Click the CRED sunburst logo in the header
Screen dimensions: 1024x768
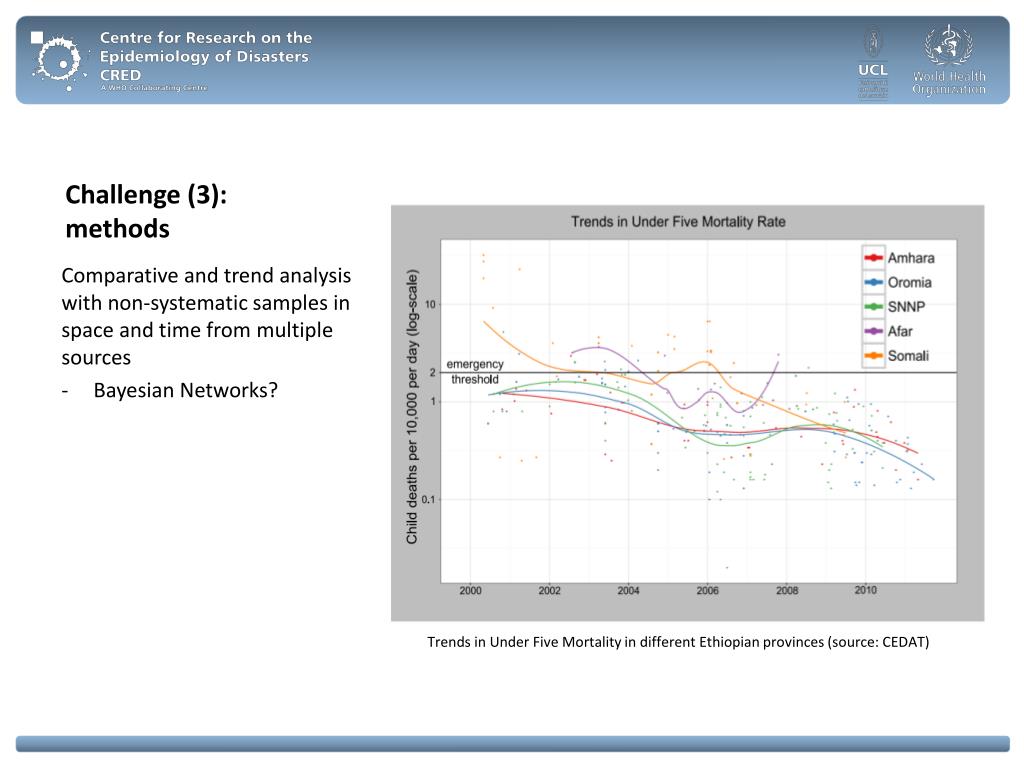pos(58,58)
